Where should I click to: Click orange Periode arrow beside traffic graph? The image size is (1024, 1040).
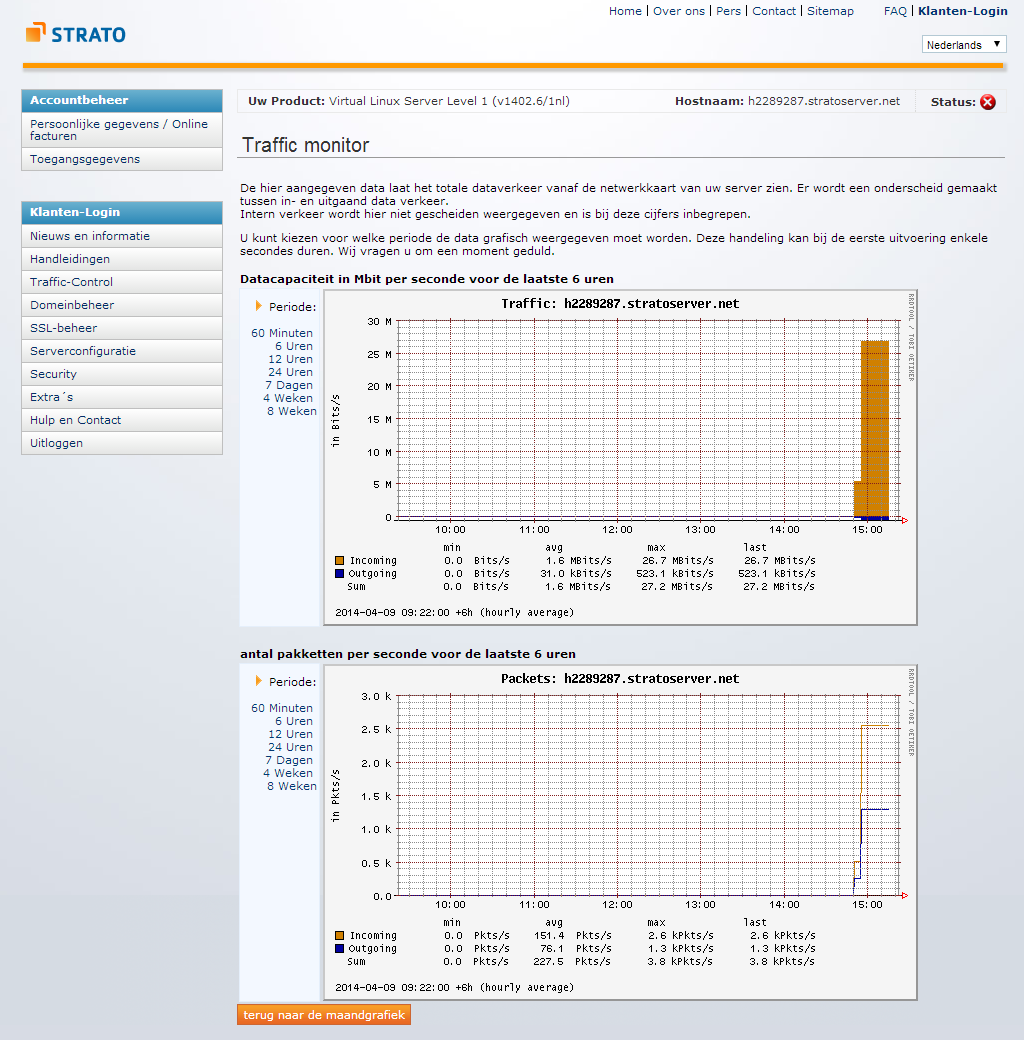[x=259, y=306]
